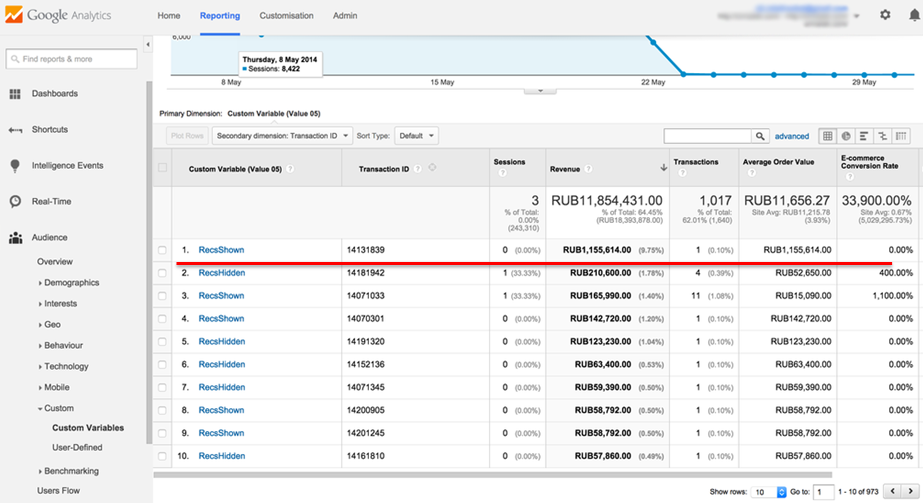Open the Sort Type Default dropdown
Image resolution: width=923 pixels, height=503 pixels.
[x=416, y=136]
